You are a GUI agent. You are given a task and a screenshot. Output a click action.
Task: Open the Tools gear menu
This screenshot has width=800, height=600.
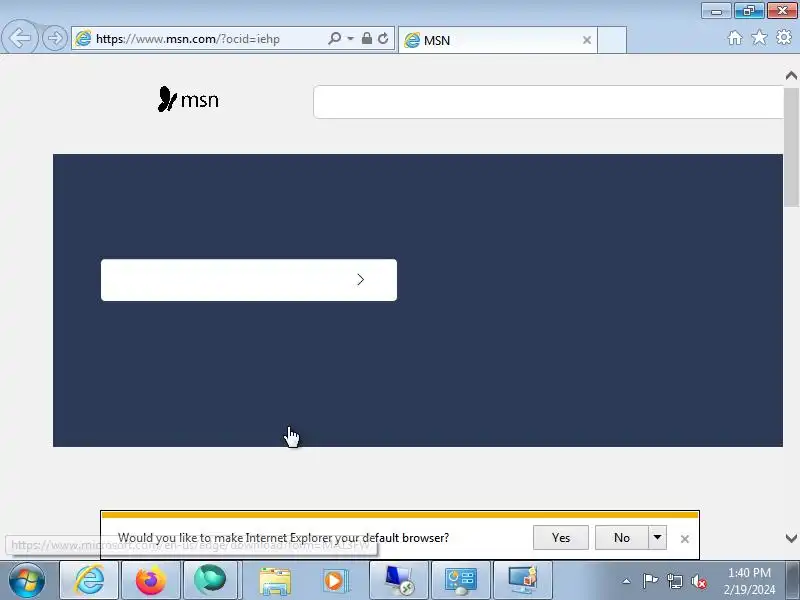tap(784, 37)
